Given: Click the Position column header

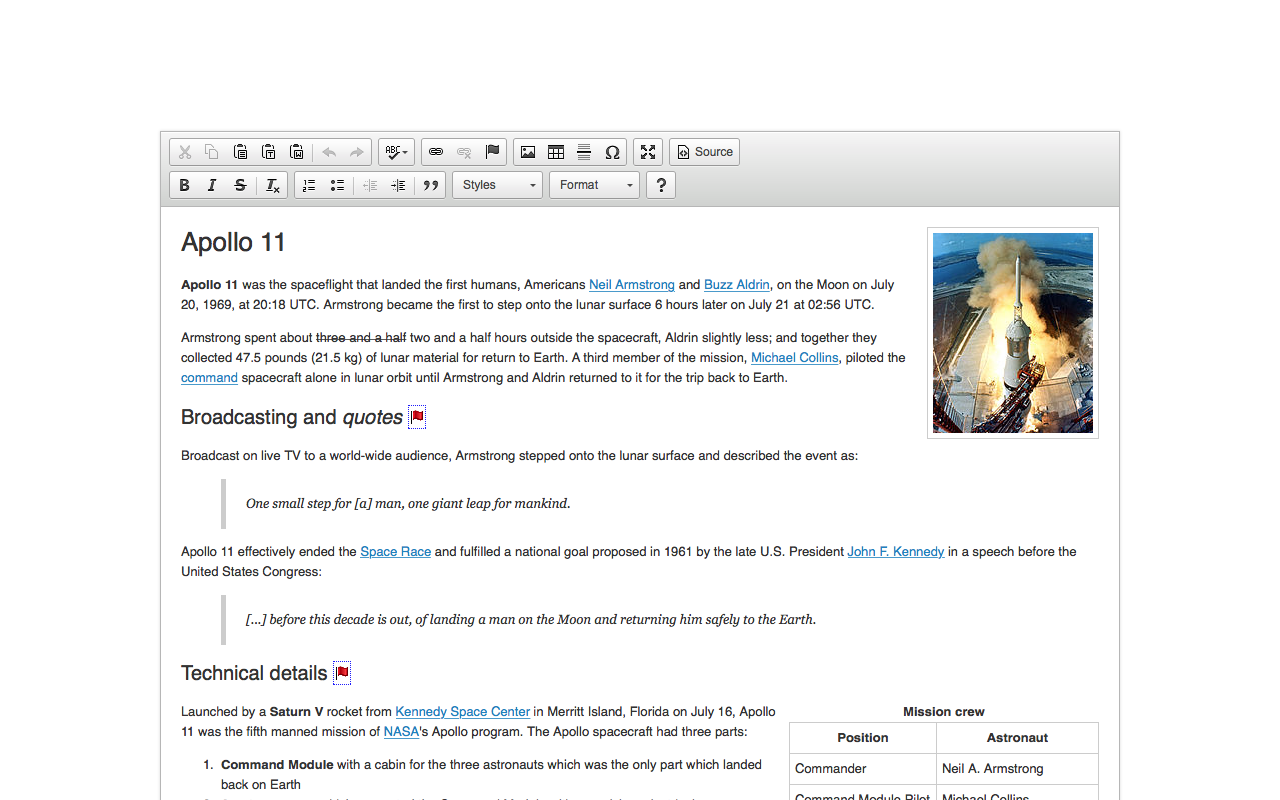Looking at the screenshot, I should (863, 738).
